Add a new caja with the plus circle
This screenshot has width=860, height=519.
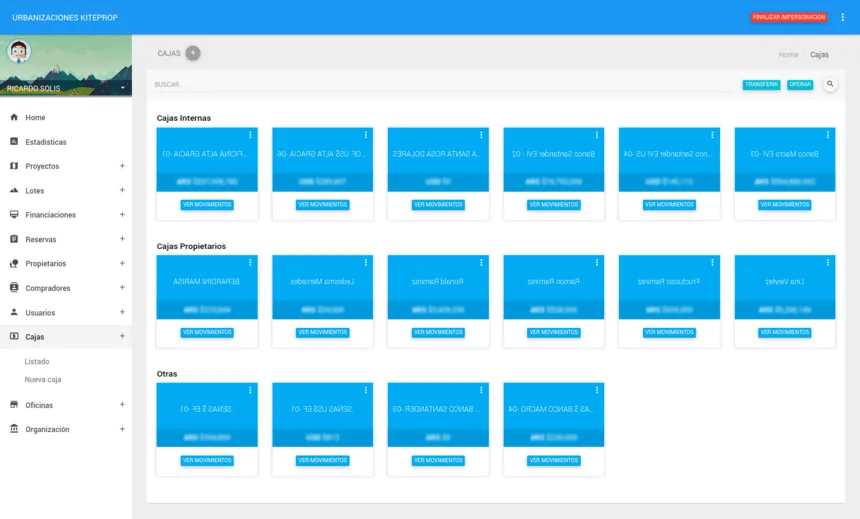(x=193, y=53)
